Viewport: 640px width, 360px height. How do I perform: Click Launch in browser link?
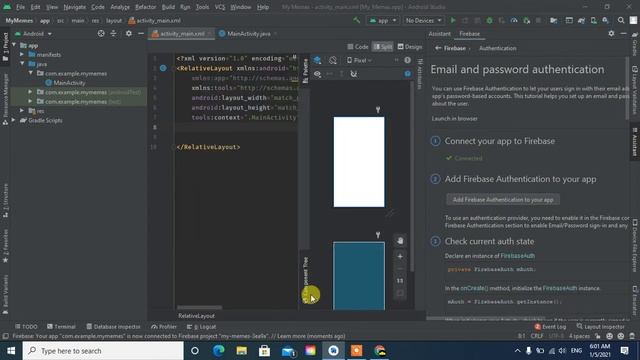click(454, 118)
